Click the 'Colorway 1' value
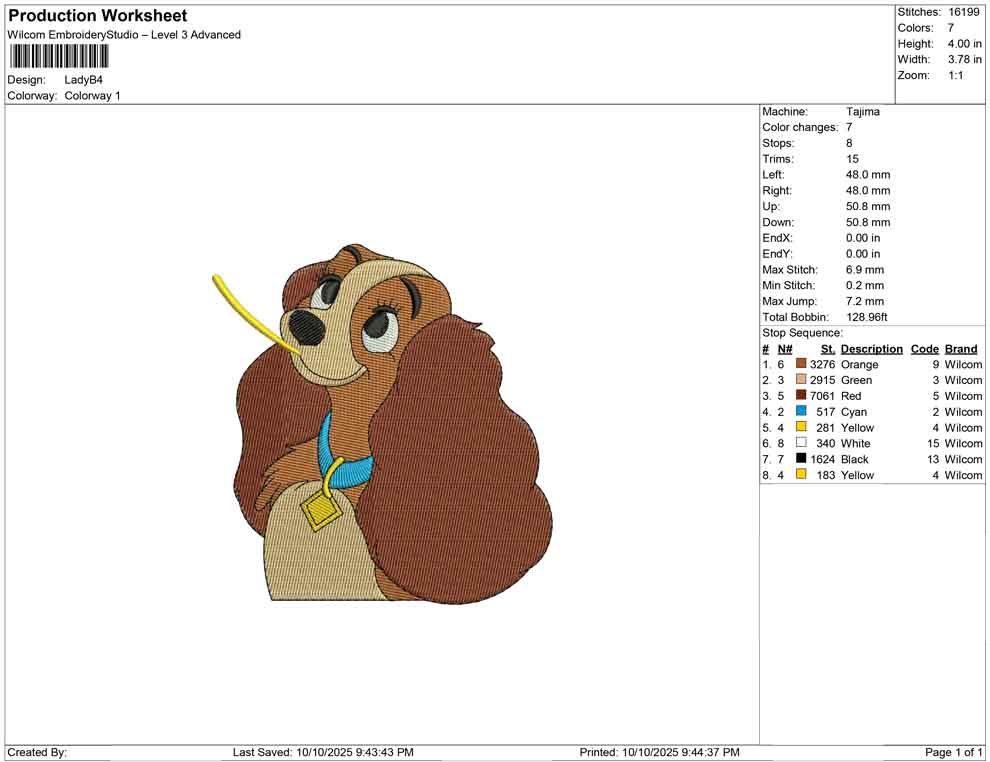 pyautogui.click(x=92, y=96)
